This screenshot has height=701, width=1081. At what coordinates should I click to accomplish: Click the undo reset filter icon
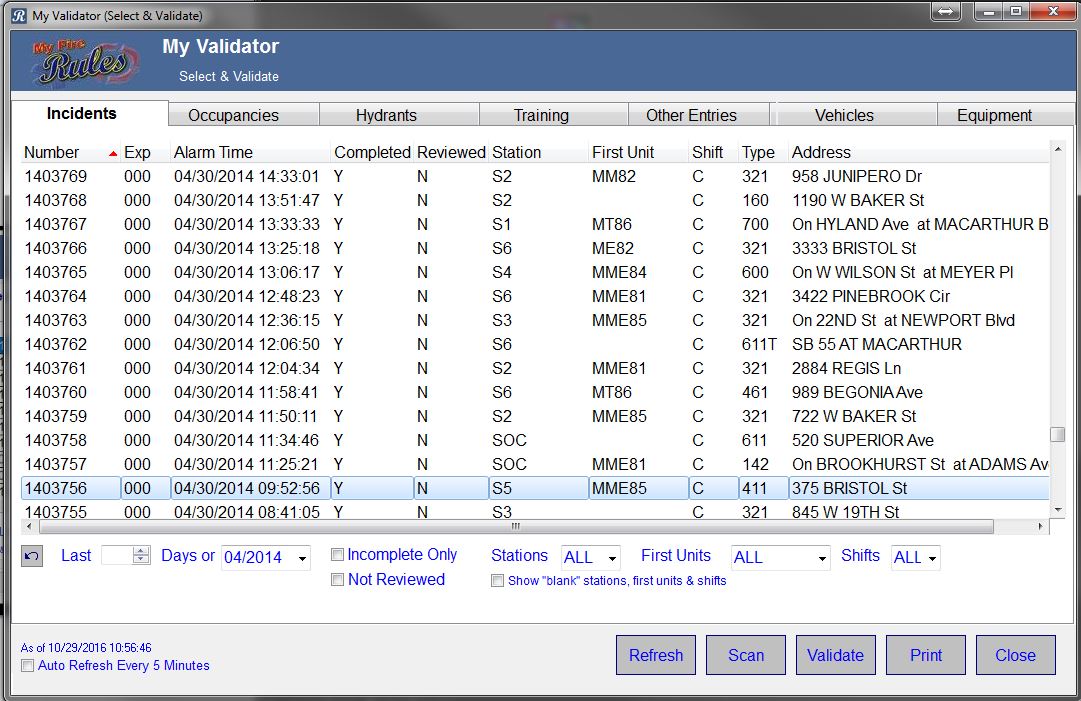click(32, 556)
